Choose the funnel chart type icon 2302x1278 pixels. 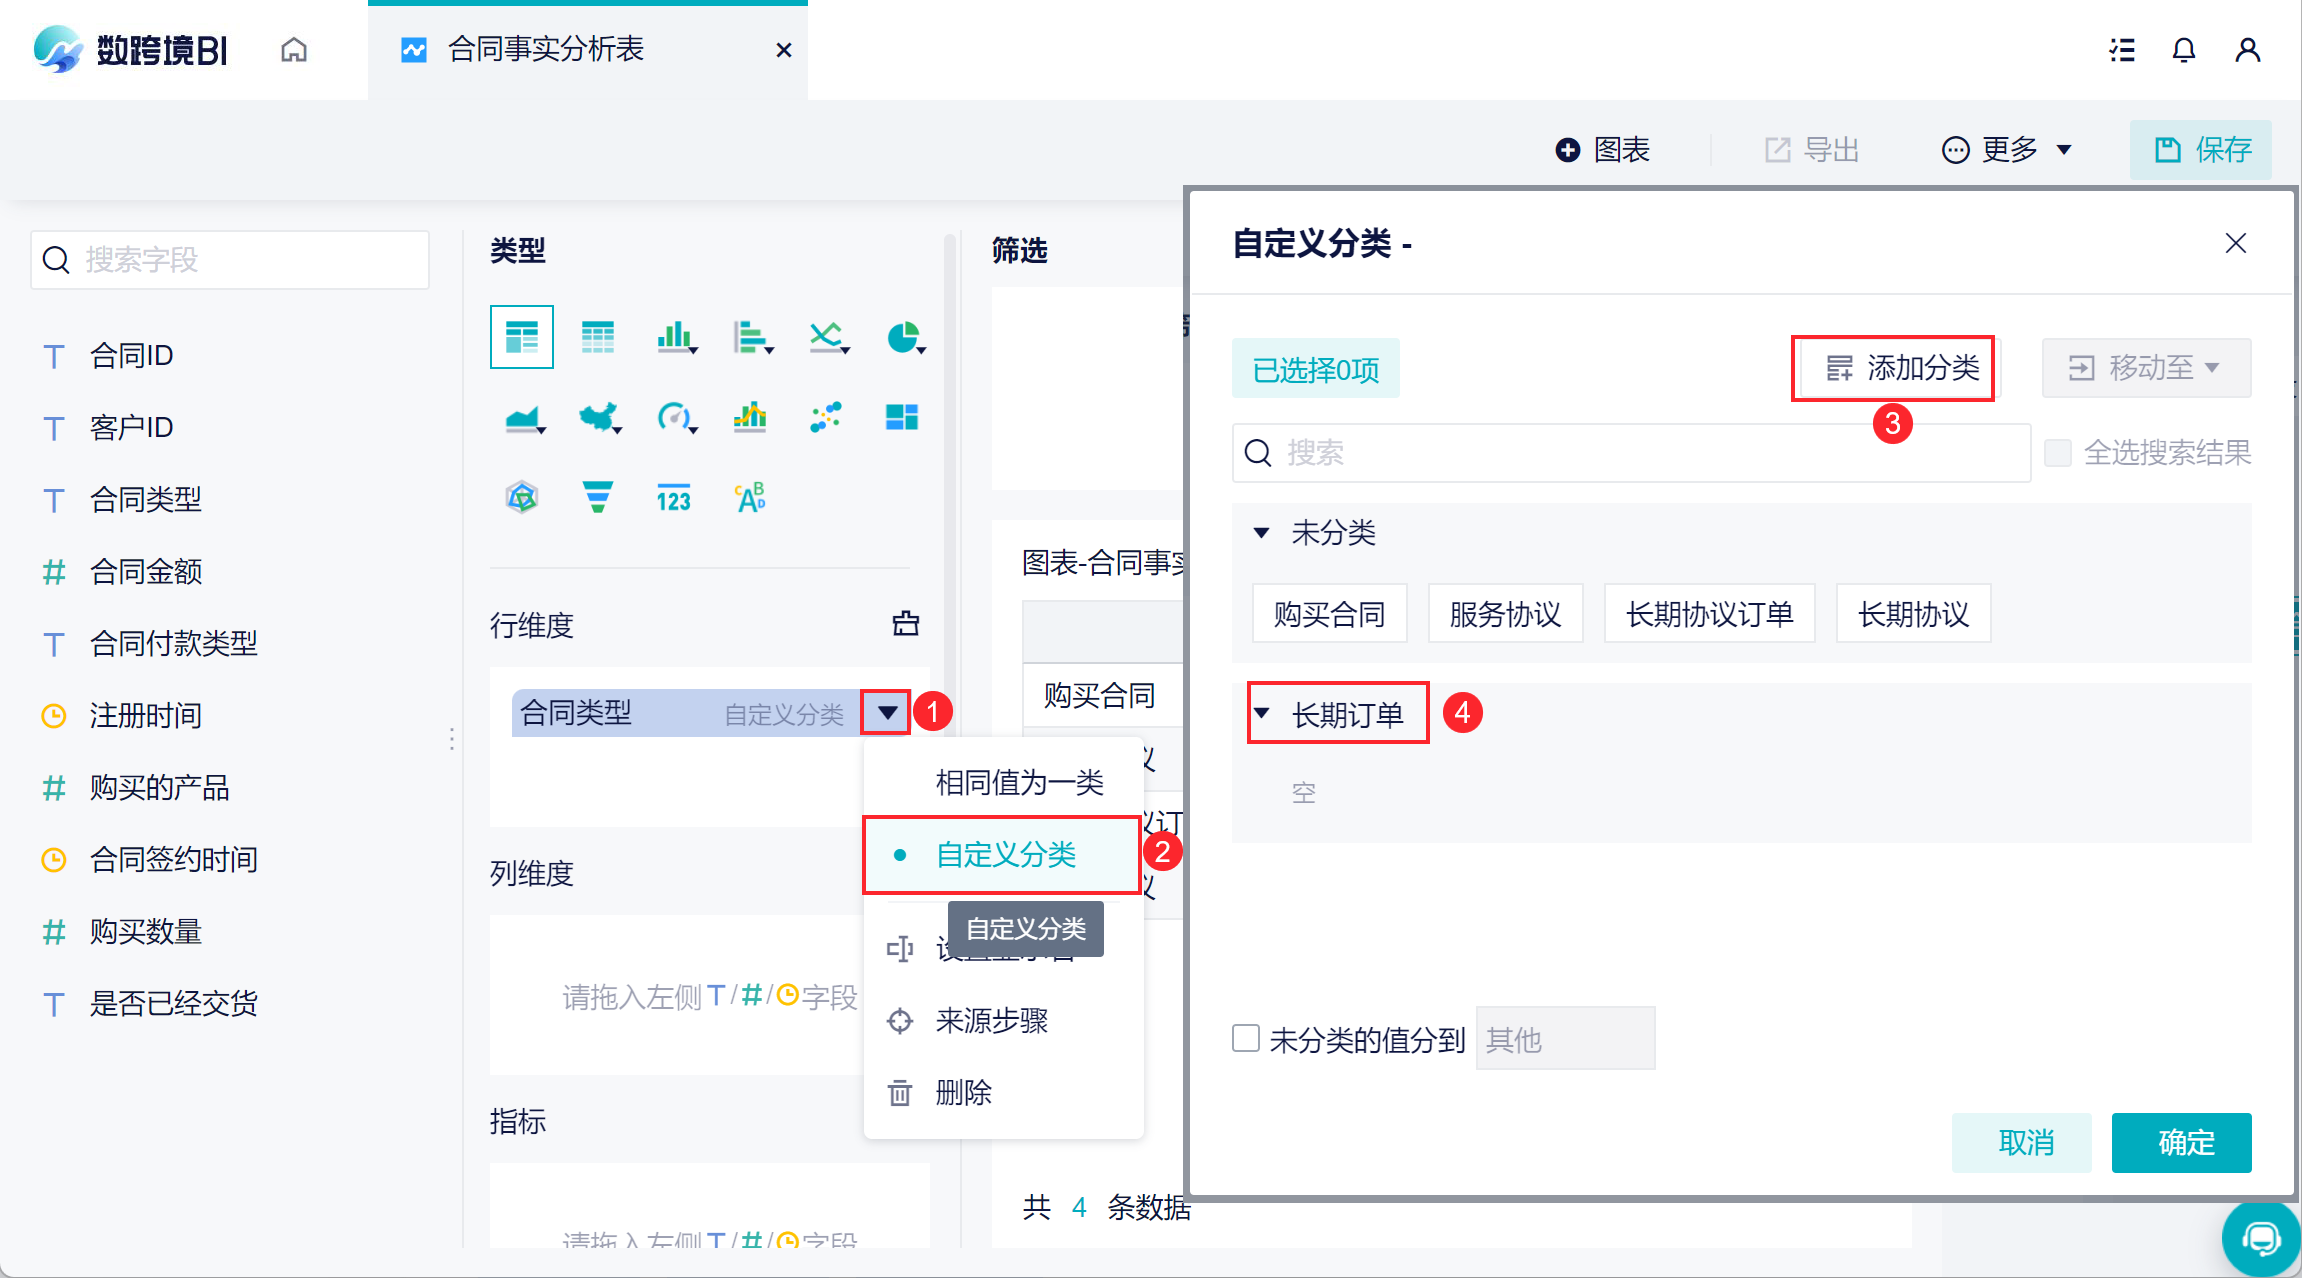597,497
